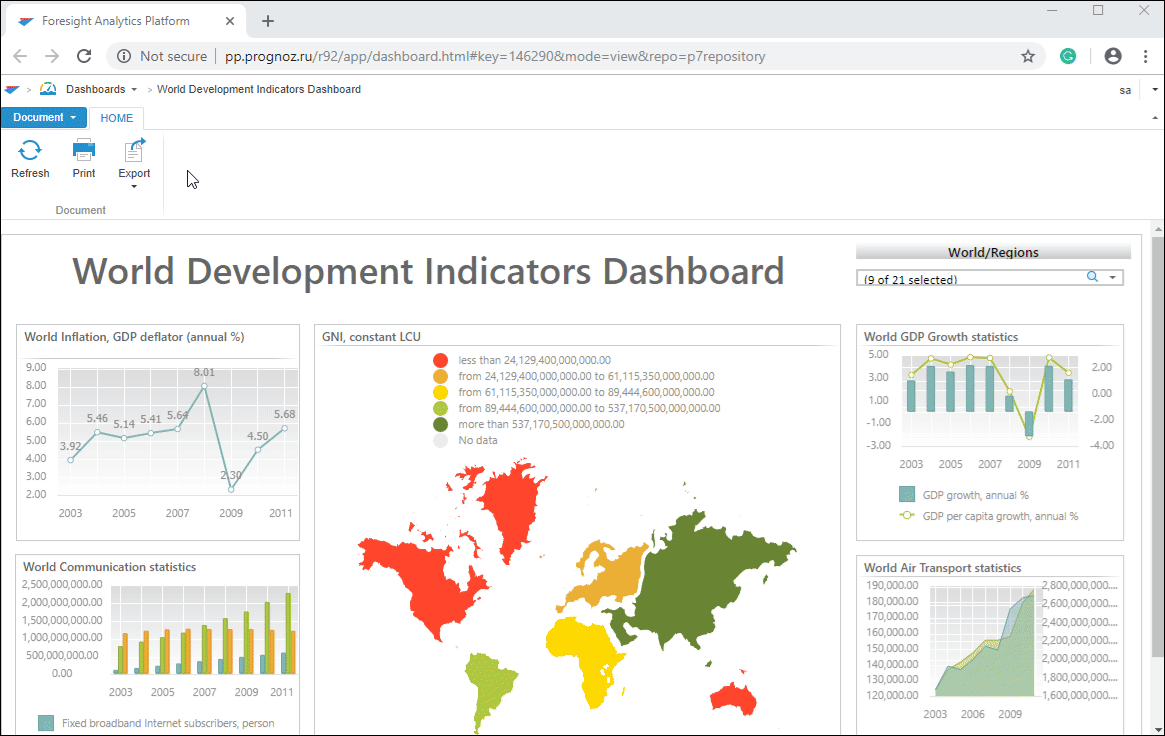Open a new browser tab

(x=268, y=21)
